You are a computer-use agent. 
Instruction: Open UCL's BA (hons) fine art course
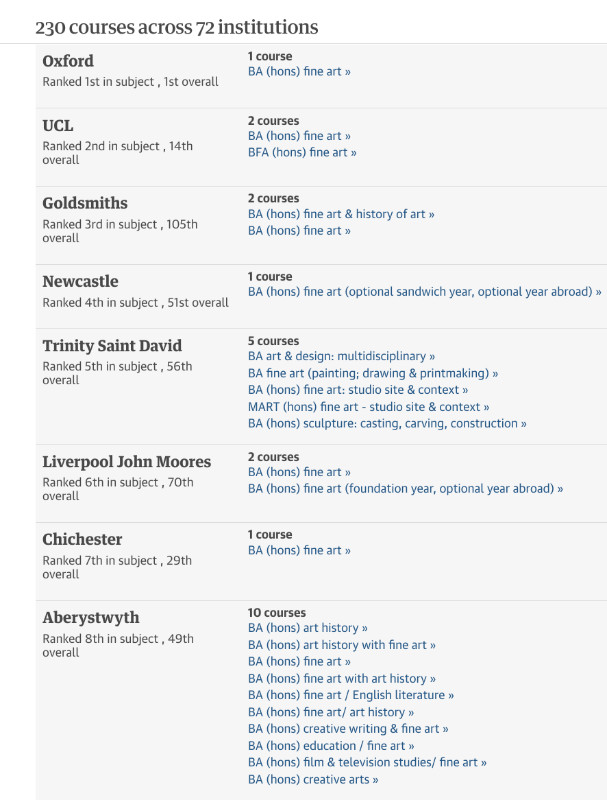tap(299, 136)
